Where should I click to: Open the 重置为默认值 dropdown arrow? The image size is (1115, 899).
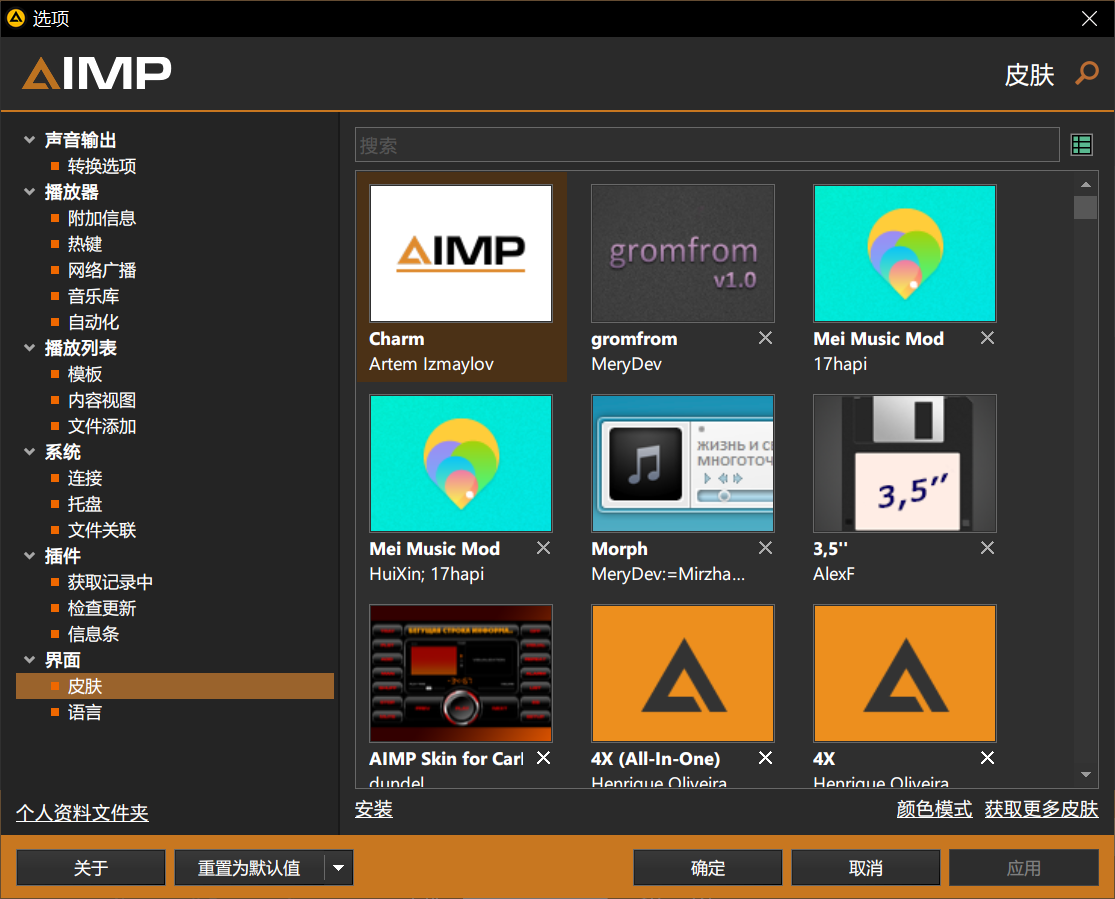pos(338,868)
